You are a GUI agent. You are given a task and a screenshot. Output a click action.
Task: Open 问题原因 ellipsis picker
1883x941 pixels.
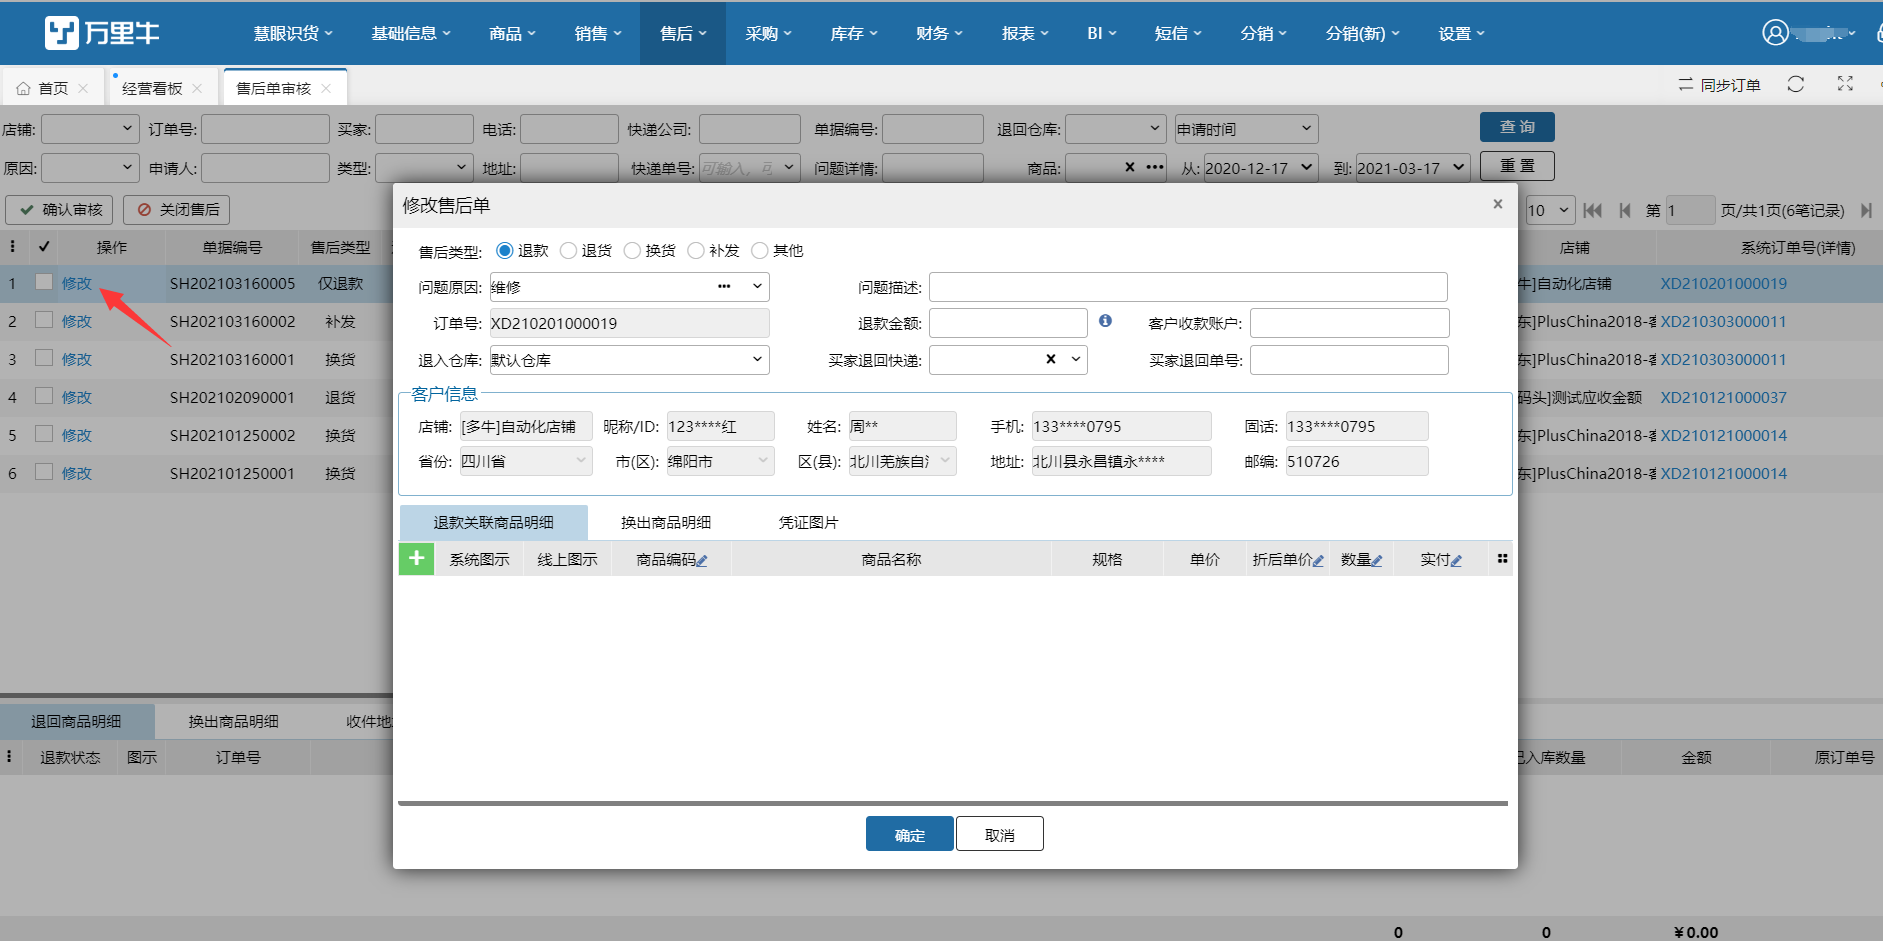pos(724,287)
